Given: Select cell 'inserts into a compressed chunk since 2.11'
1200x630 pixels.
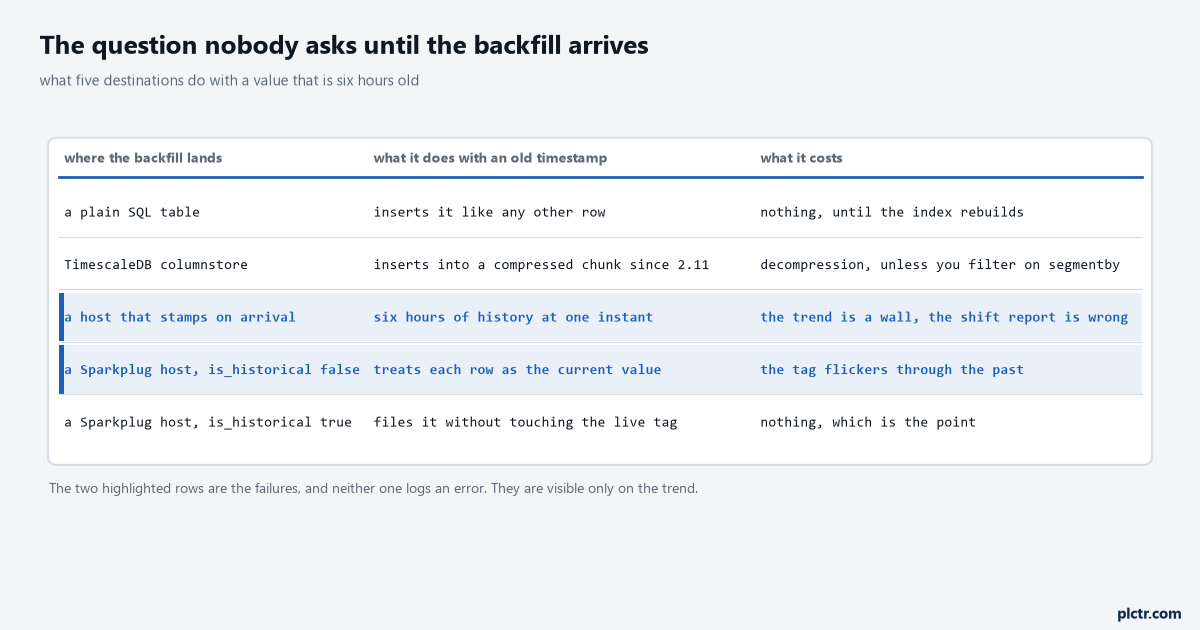Looking at the screenshot, I should coord(541,265).
